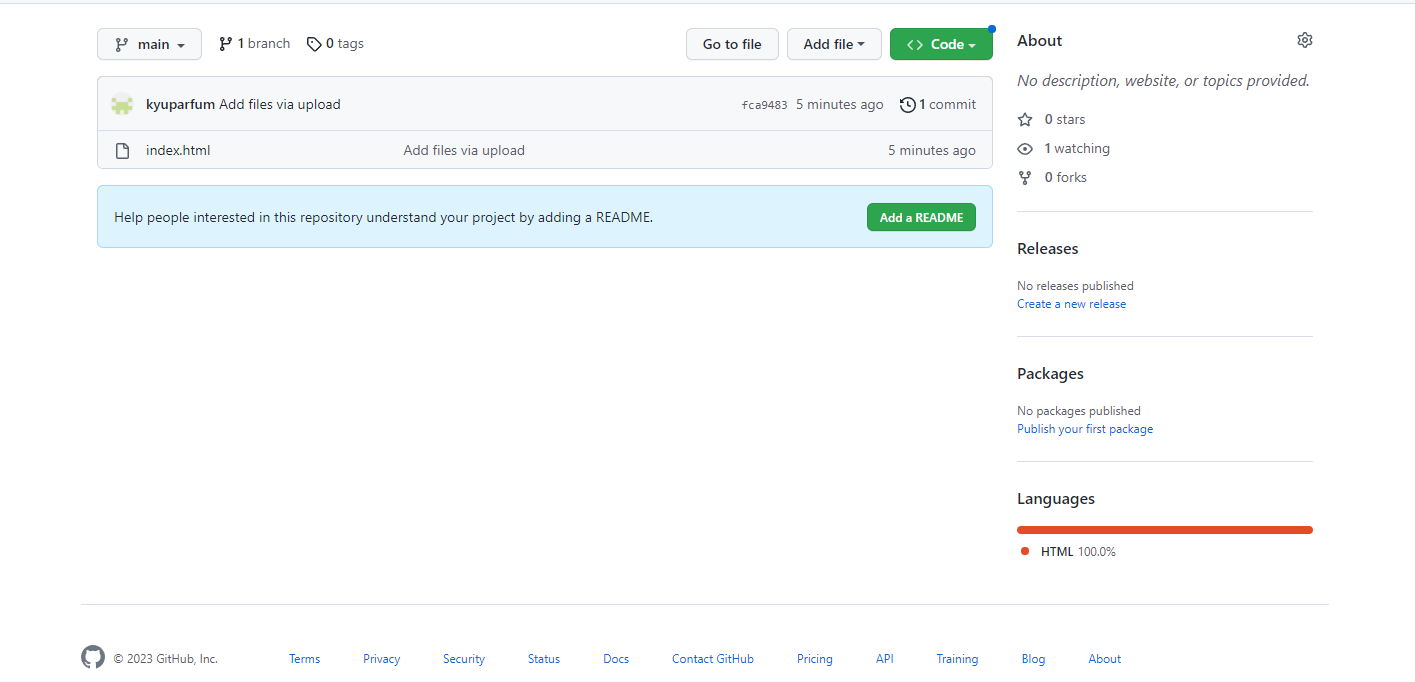This screenshot has width=1415, height=682.
Task: Click the HTML language bar
Action: pos(1165,530)
